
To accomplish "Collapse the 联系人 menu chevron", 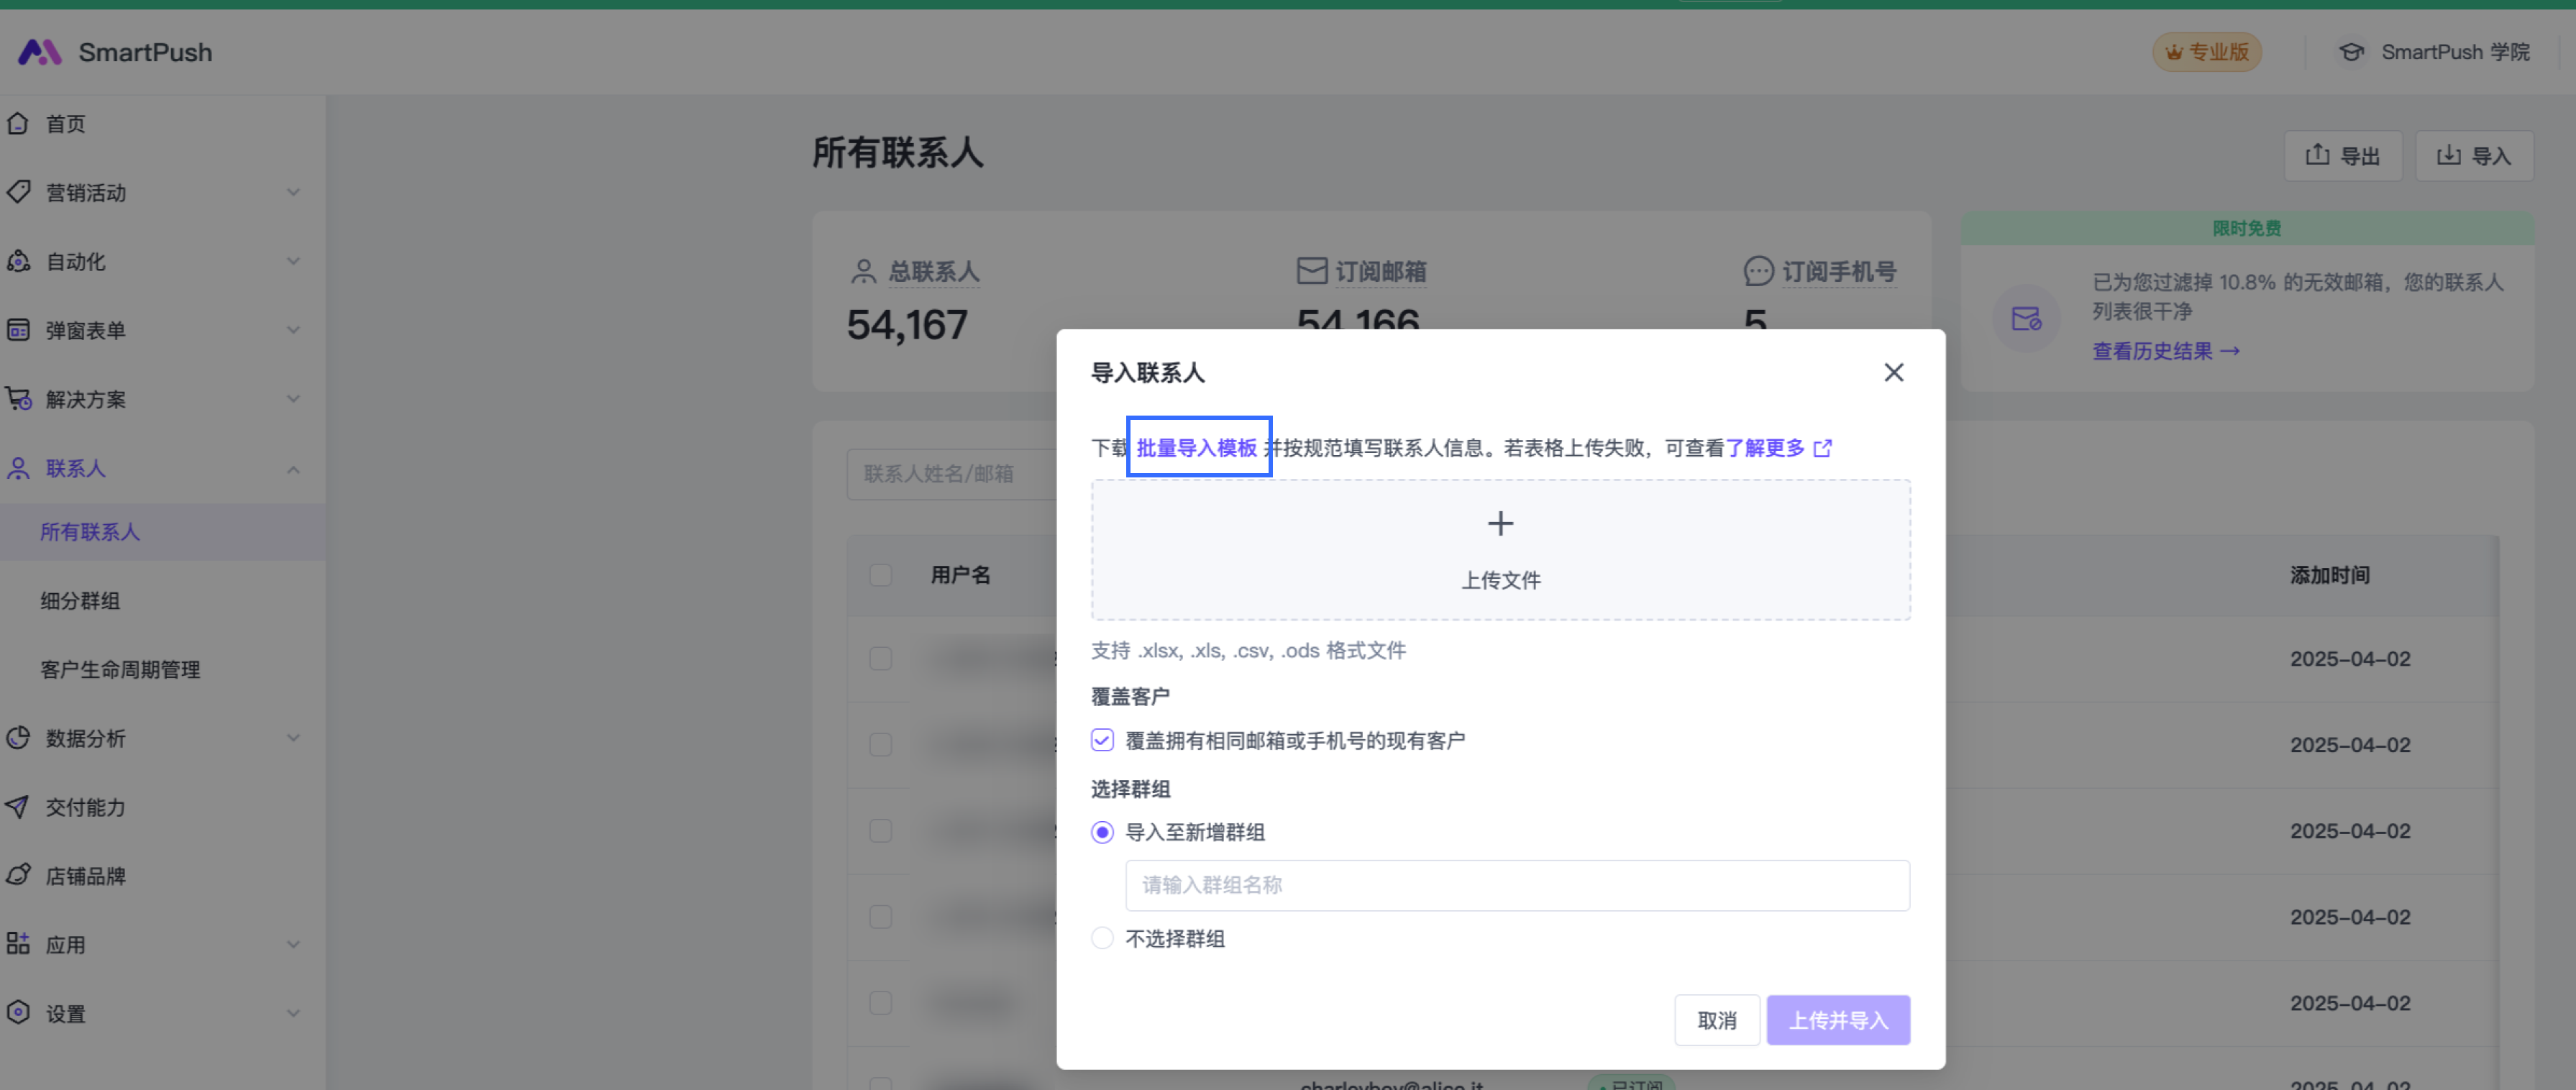I will pos(293,468).
